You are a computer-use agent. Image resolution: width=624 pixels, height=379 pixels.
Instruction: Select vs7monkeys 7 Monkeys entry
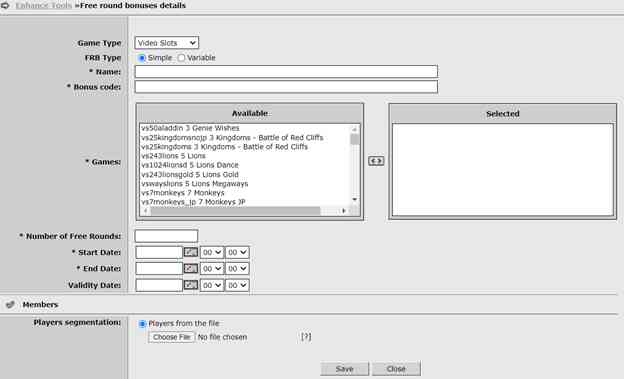(183, 193)
